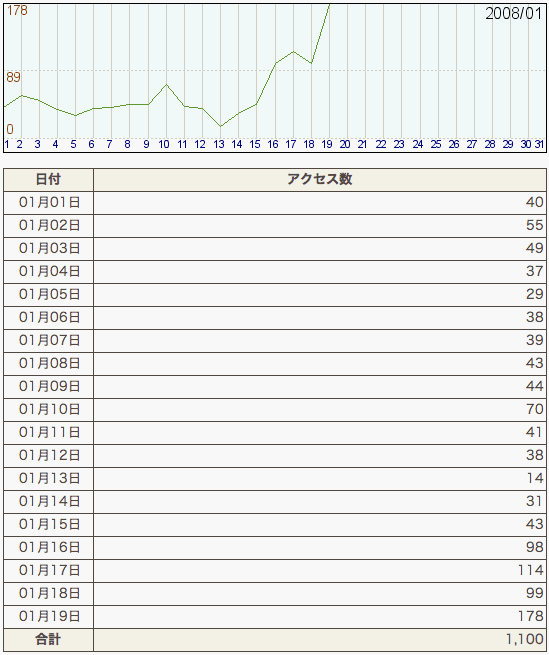Viewport: 549px width, 655px height.
Task: Click day 28 on chart x-axis
Action: pyautogui.click(x=490, y=145)
